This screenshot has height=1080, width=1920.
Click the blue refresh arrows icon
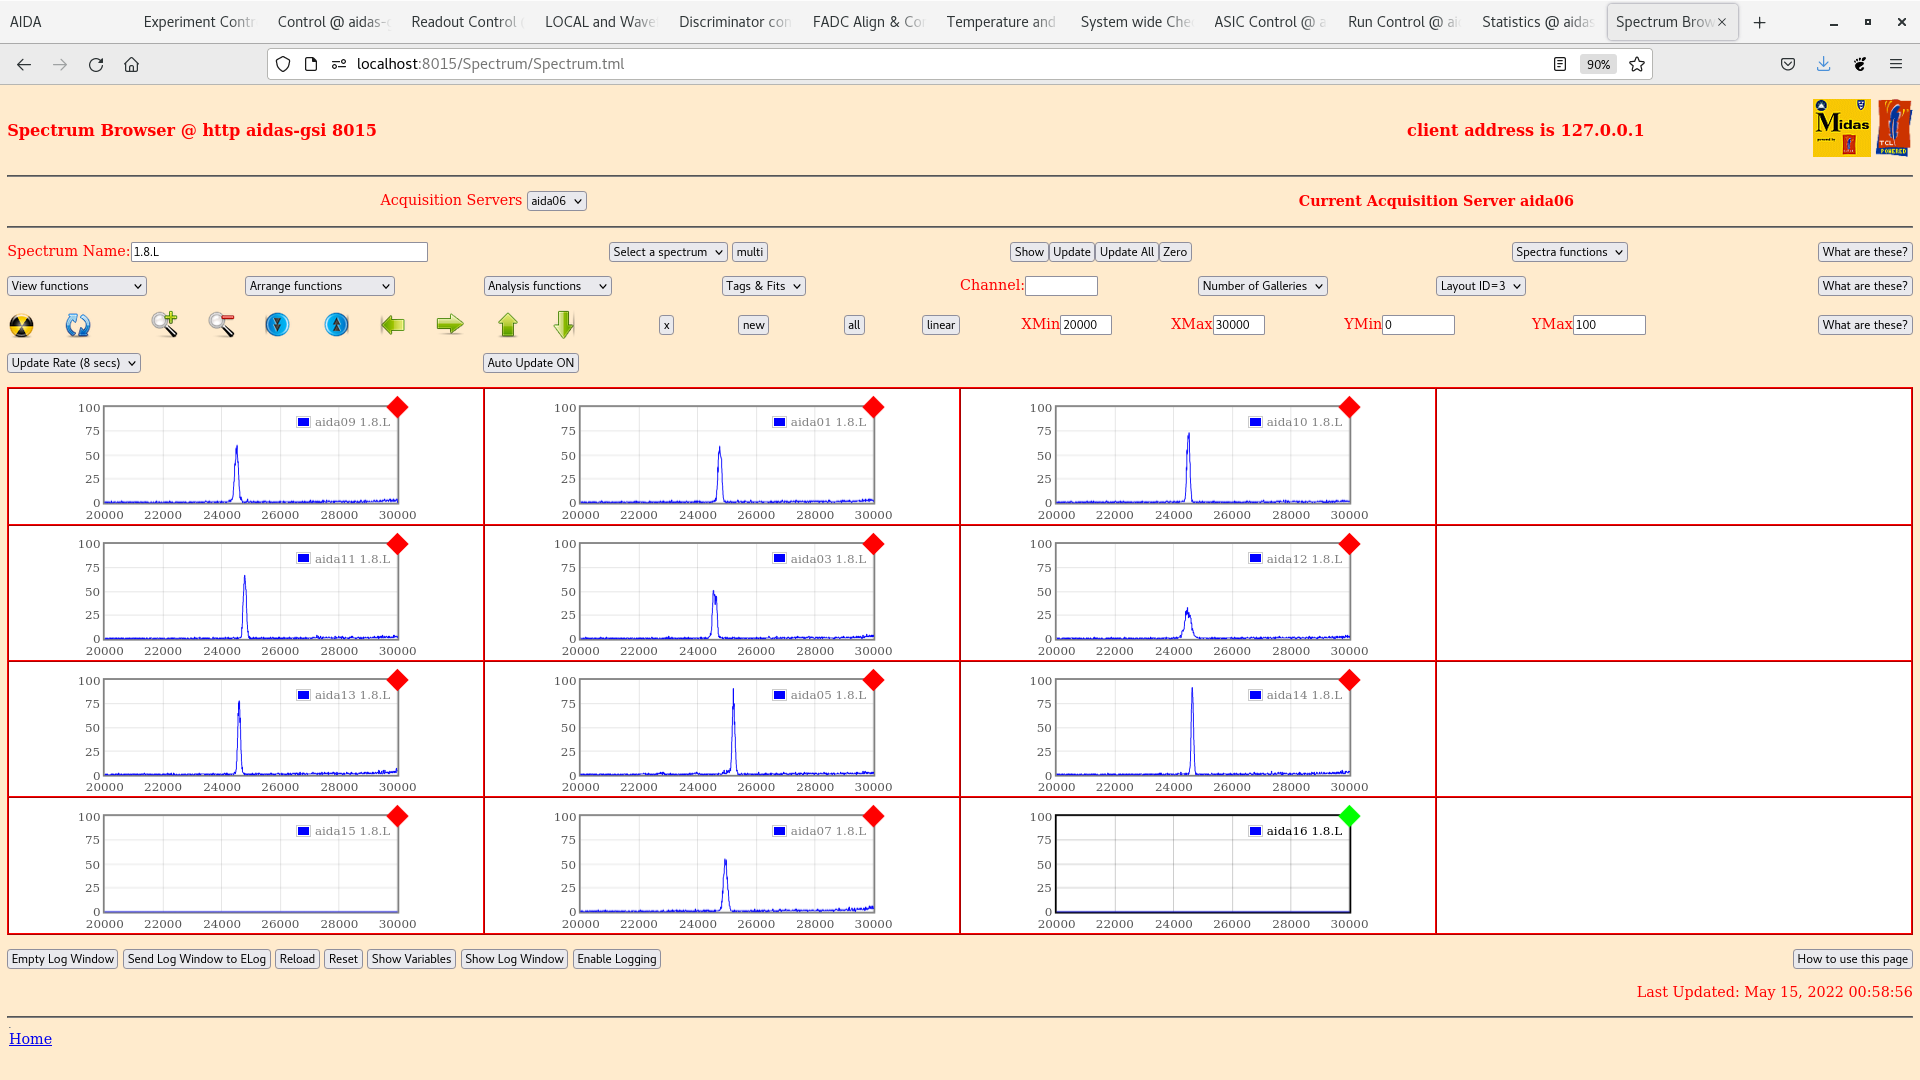point(77,325)
